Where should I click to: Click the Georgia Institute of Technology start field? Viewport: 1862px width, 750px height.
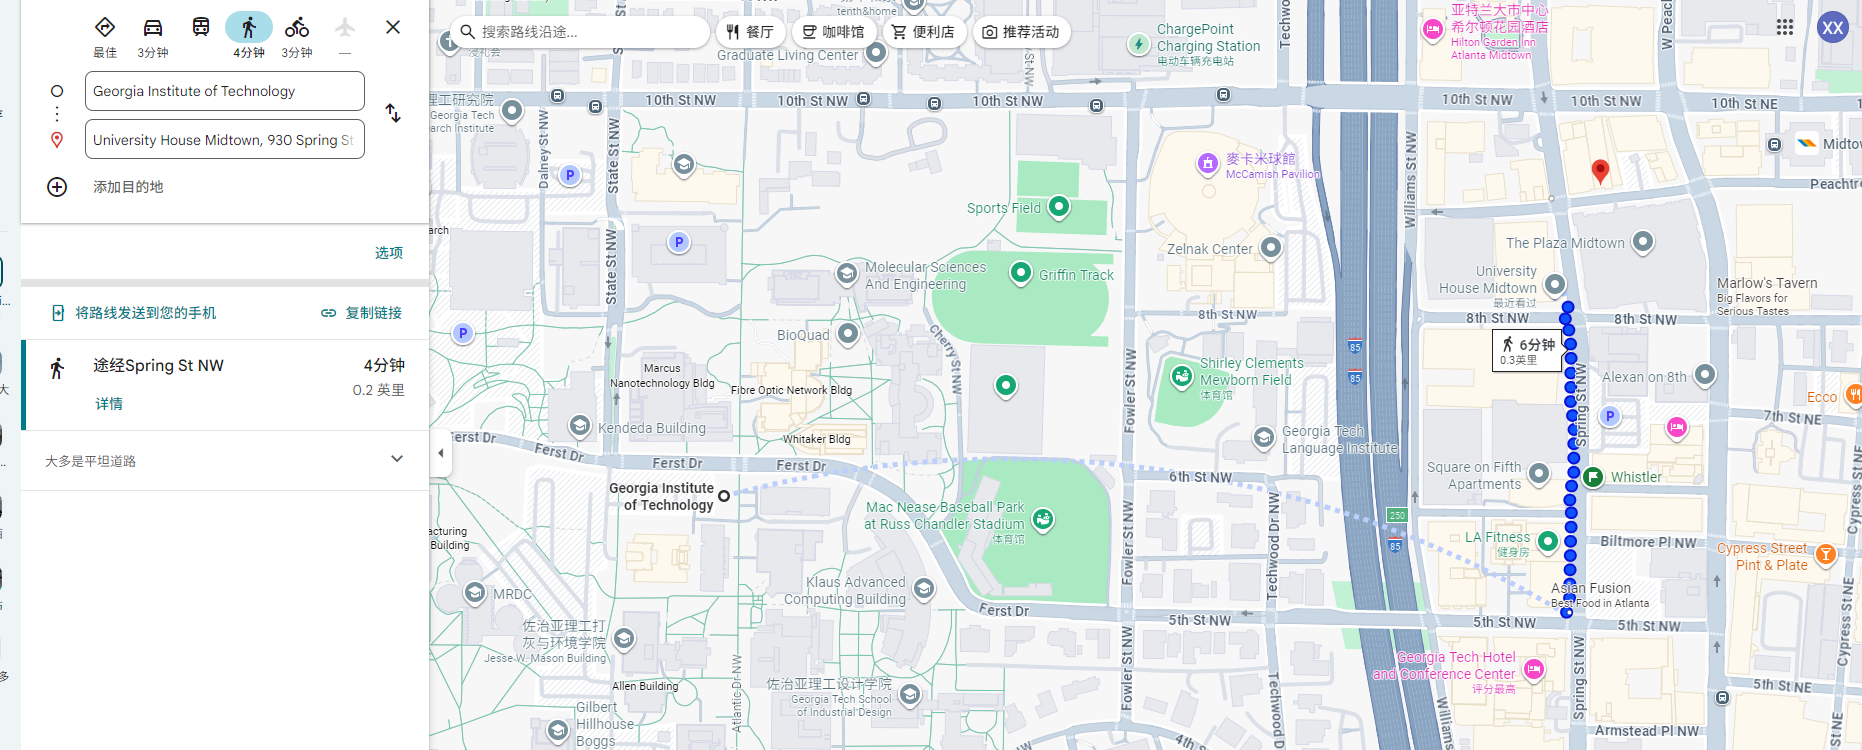click(x=225, y=91)
